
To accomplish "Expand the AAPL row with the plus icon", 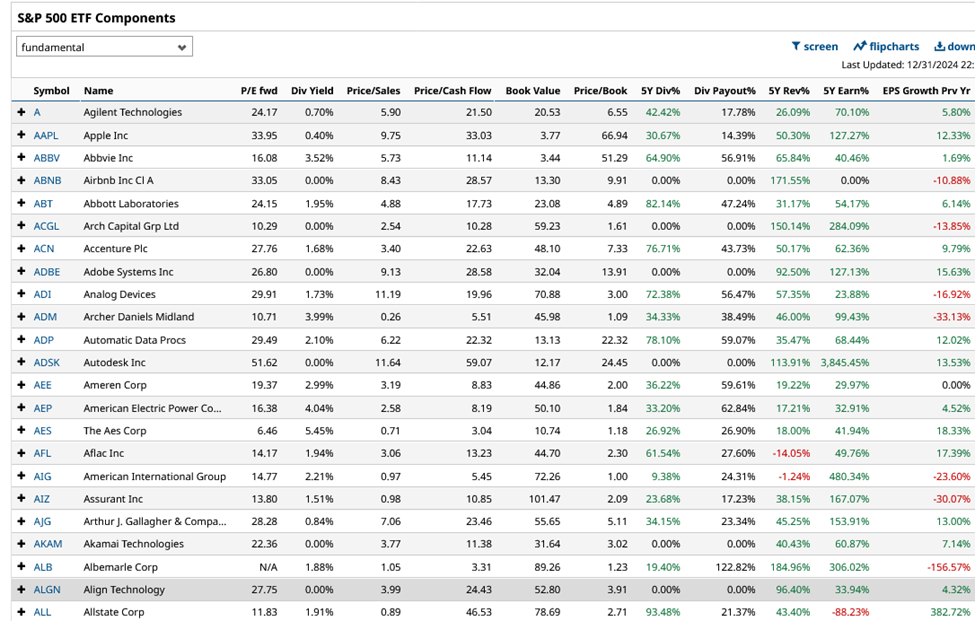I will [22, 136].
